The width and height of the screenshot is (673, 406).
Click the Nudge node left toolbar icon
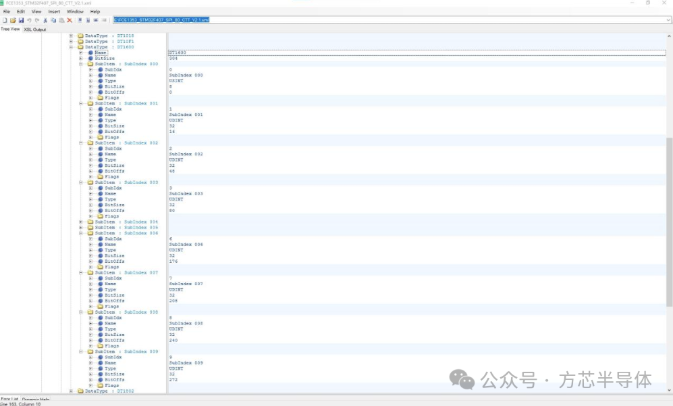coord(96,20)
